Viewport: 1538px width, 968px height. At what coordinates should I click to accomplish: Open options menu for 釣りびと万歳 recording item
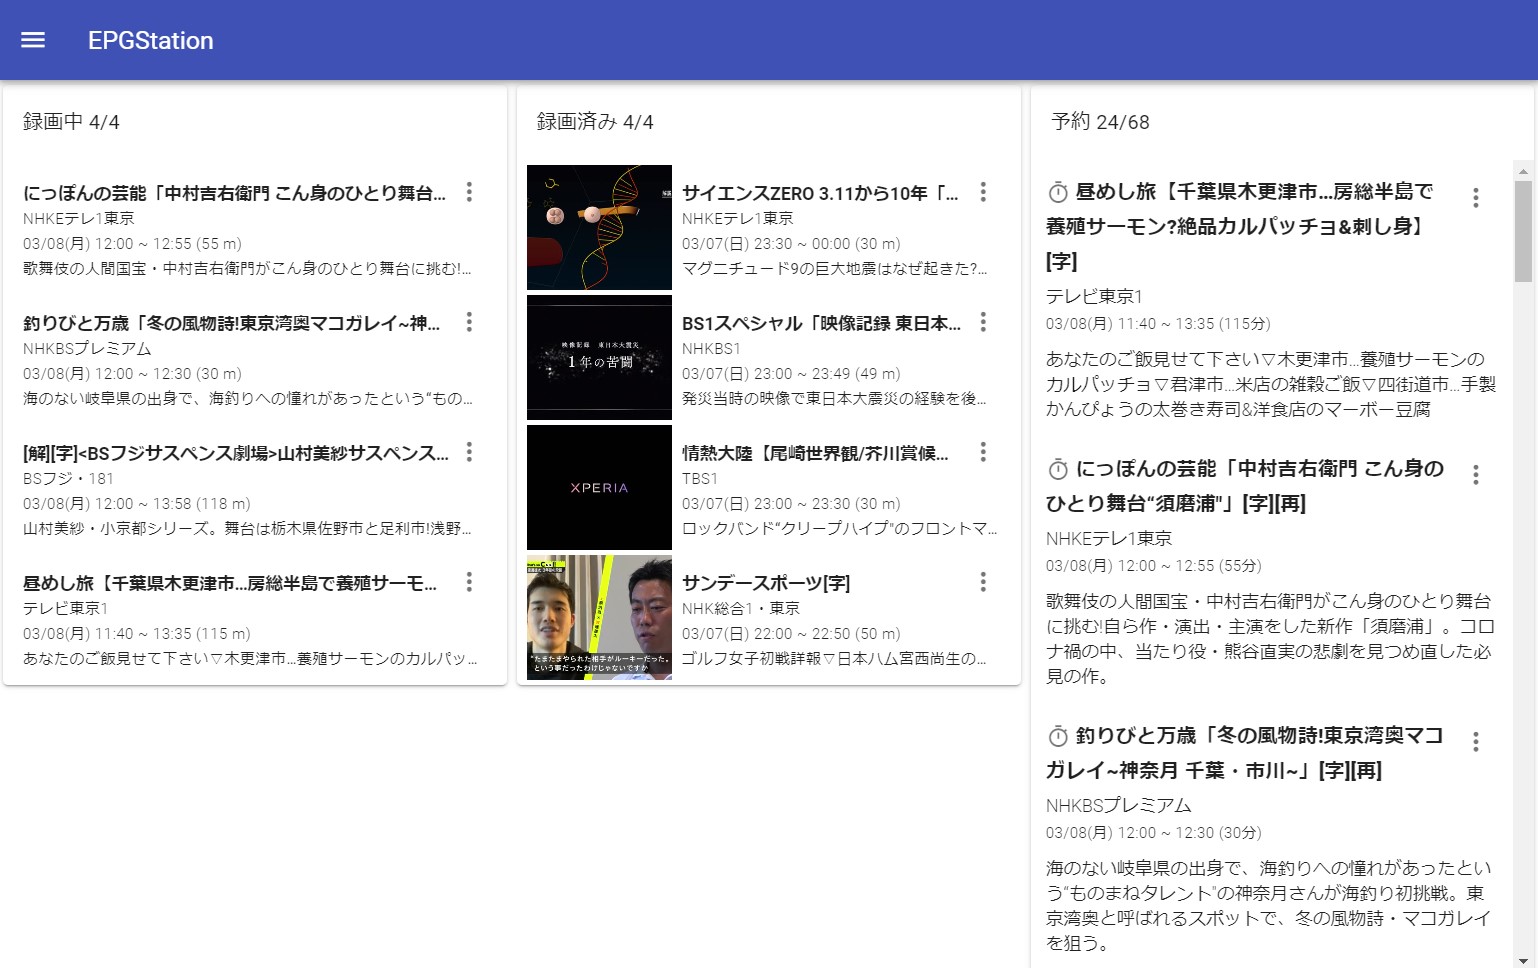[469, 322]
